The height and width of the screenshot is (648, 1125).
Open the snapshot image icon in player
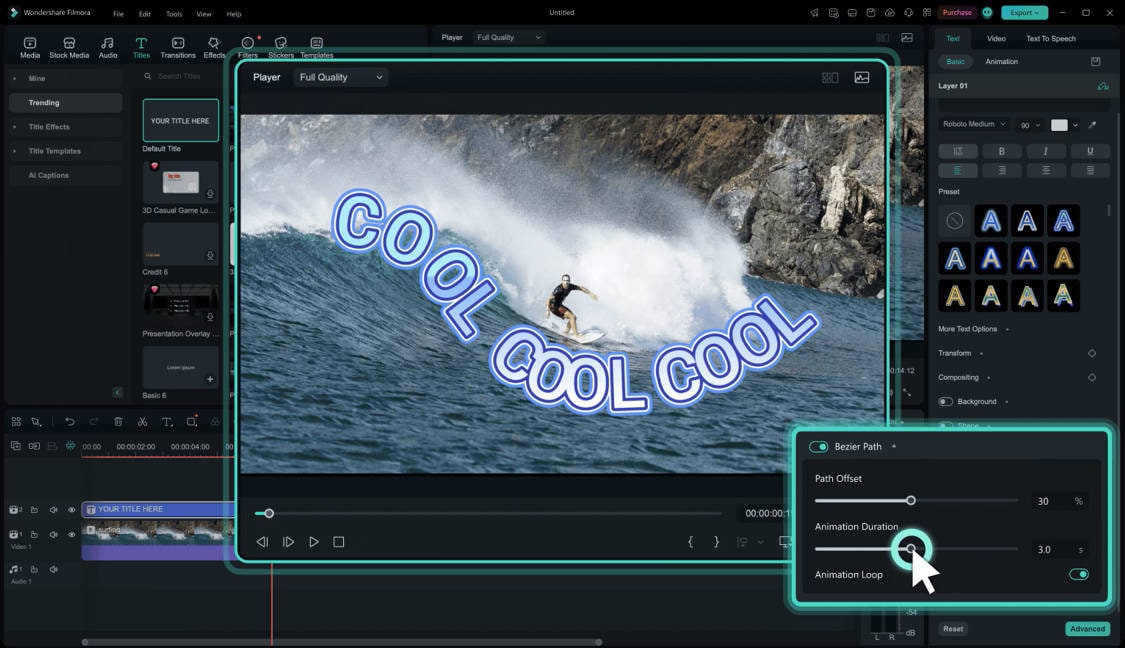pyautogui.click(x=862, y=78)
